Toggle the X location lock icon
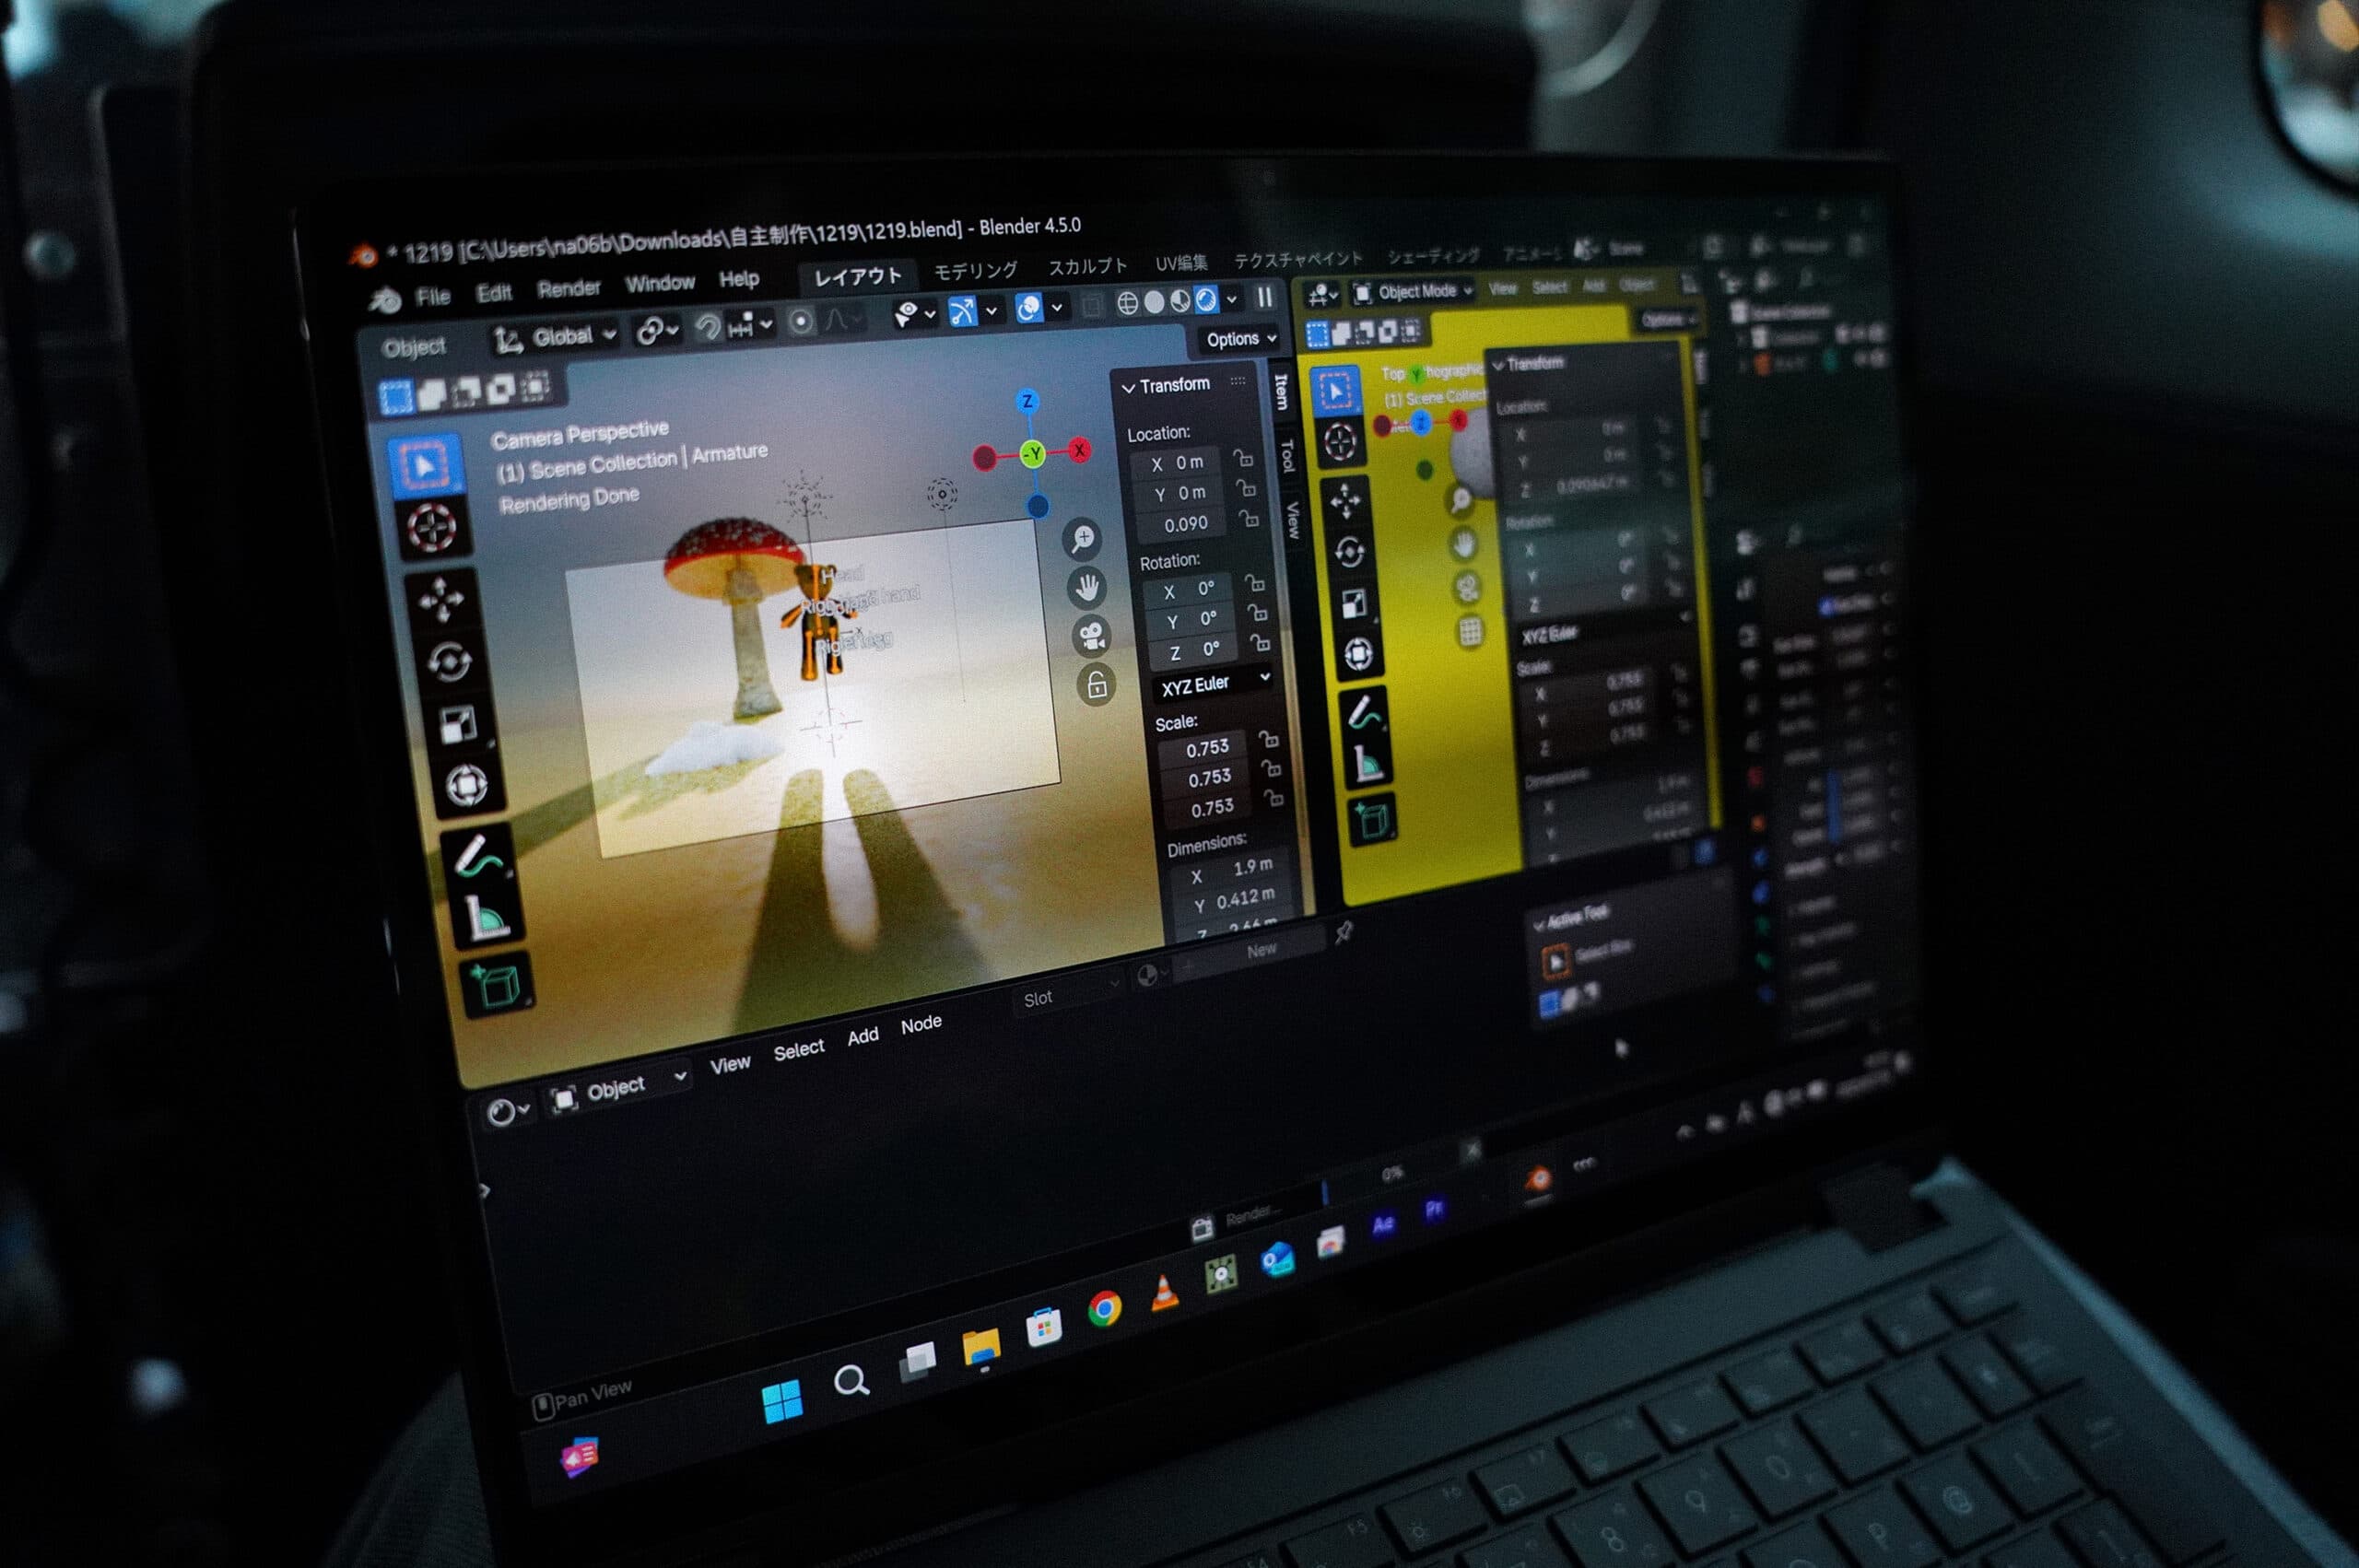The height and width of the screenshot is (1568, 2359). pos(1243,458)
